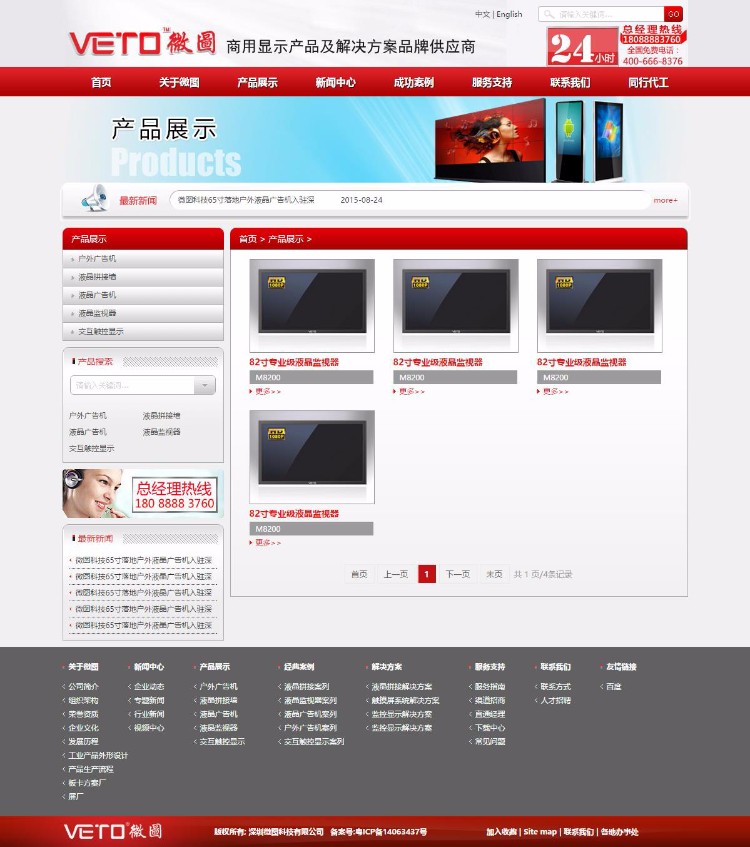Viewport: 750px width, 847px height.
Task: Click more+ beside the news ticker
Action: pyautogui.click(x=665, y=200)
